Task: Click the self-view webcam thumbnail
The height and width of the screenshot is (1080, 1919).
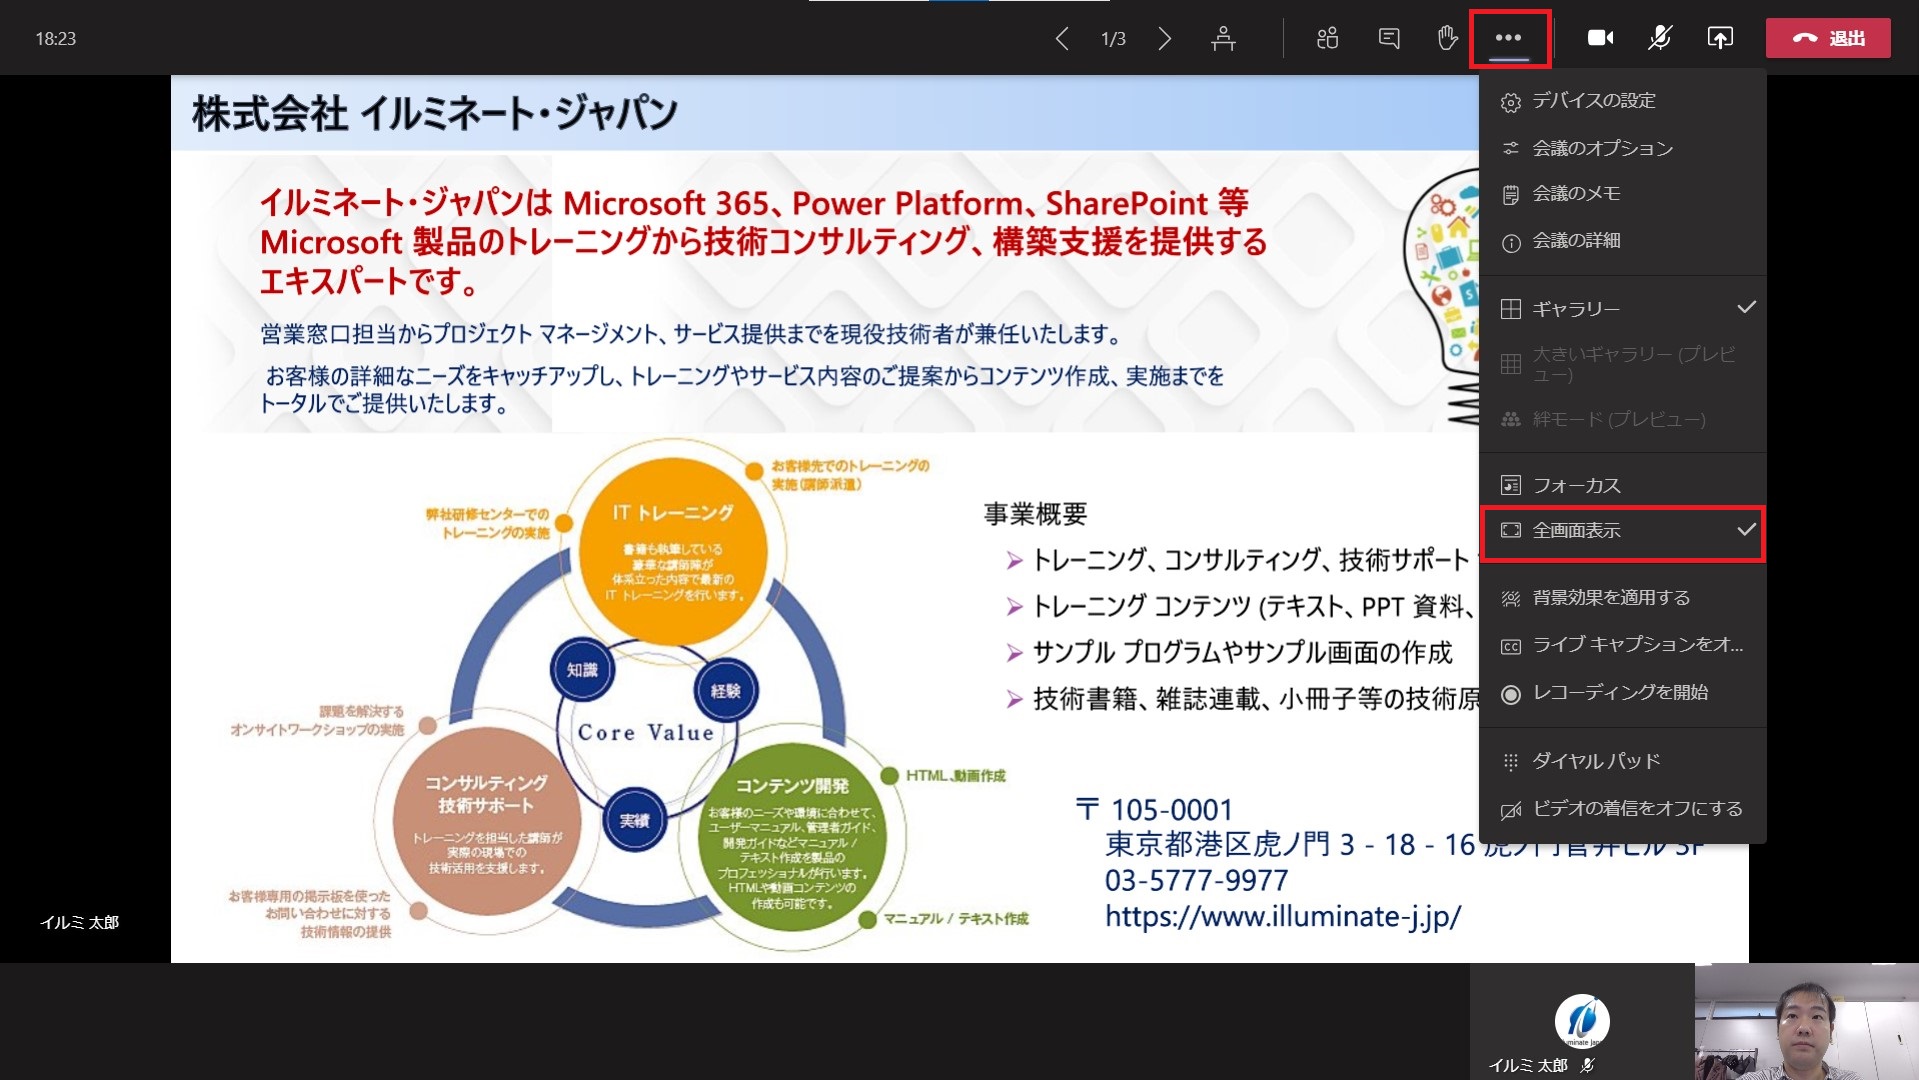Action: click(x=1806, y=1022)
